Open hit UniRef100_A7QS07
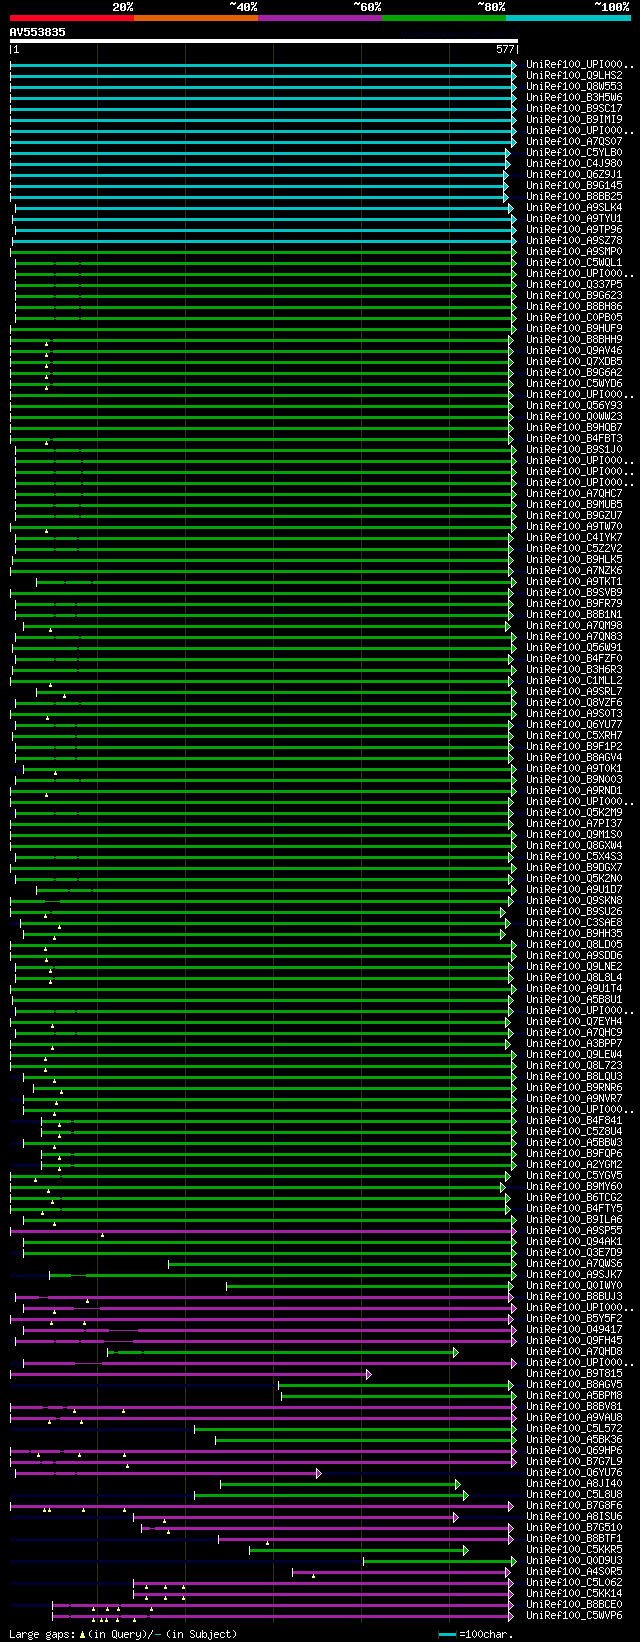The height and width of the screenshot is (1642, 640). [x=574, y=141]
